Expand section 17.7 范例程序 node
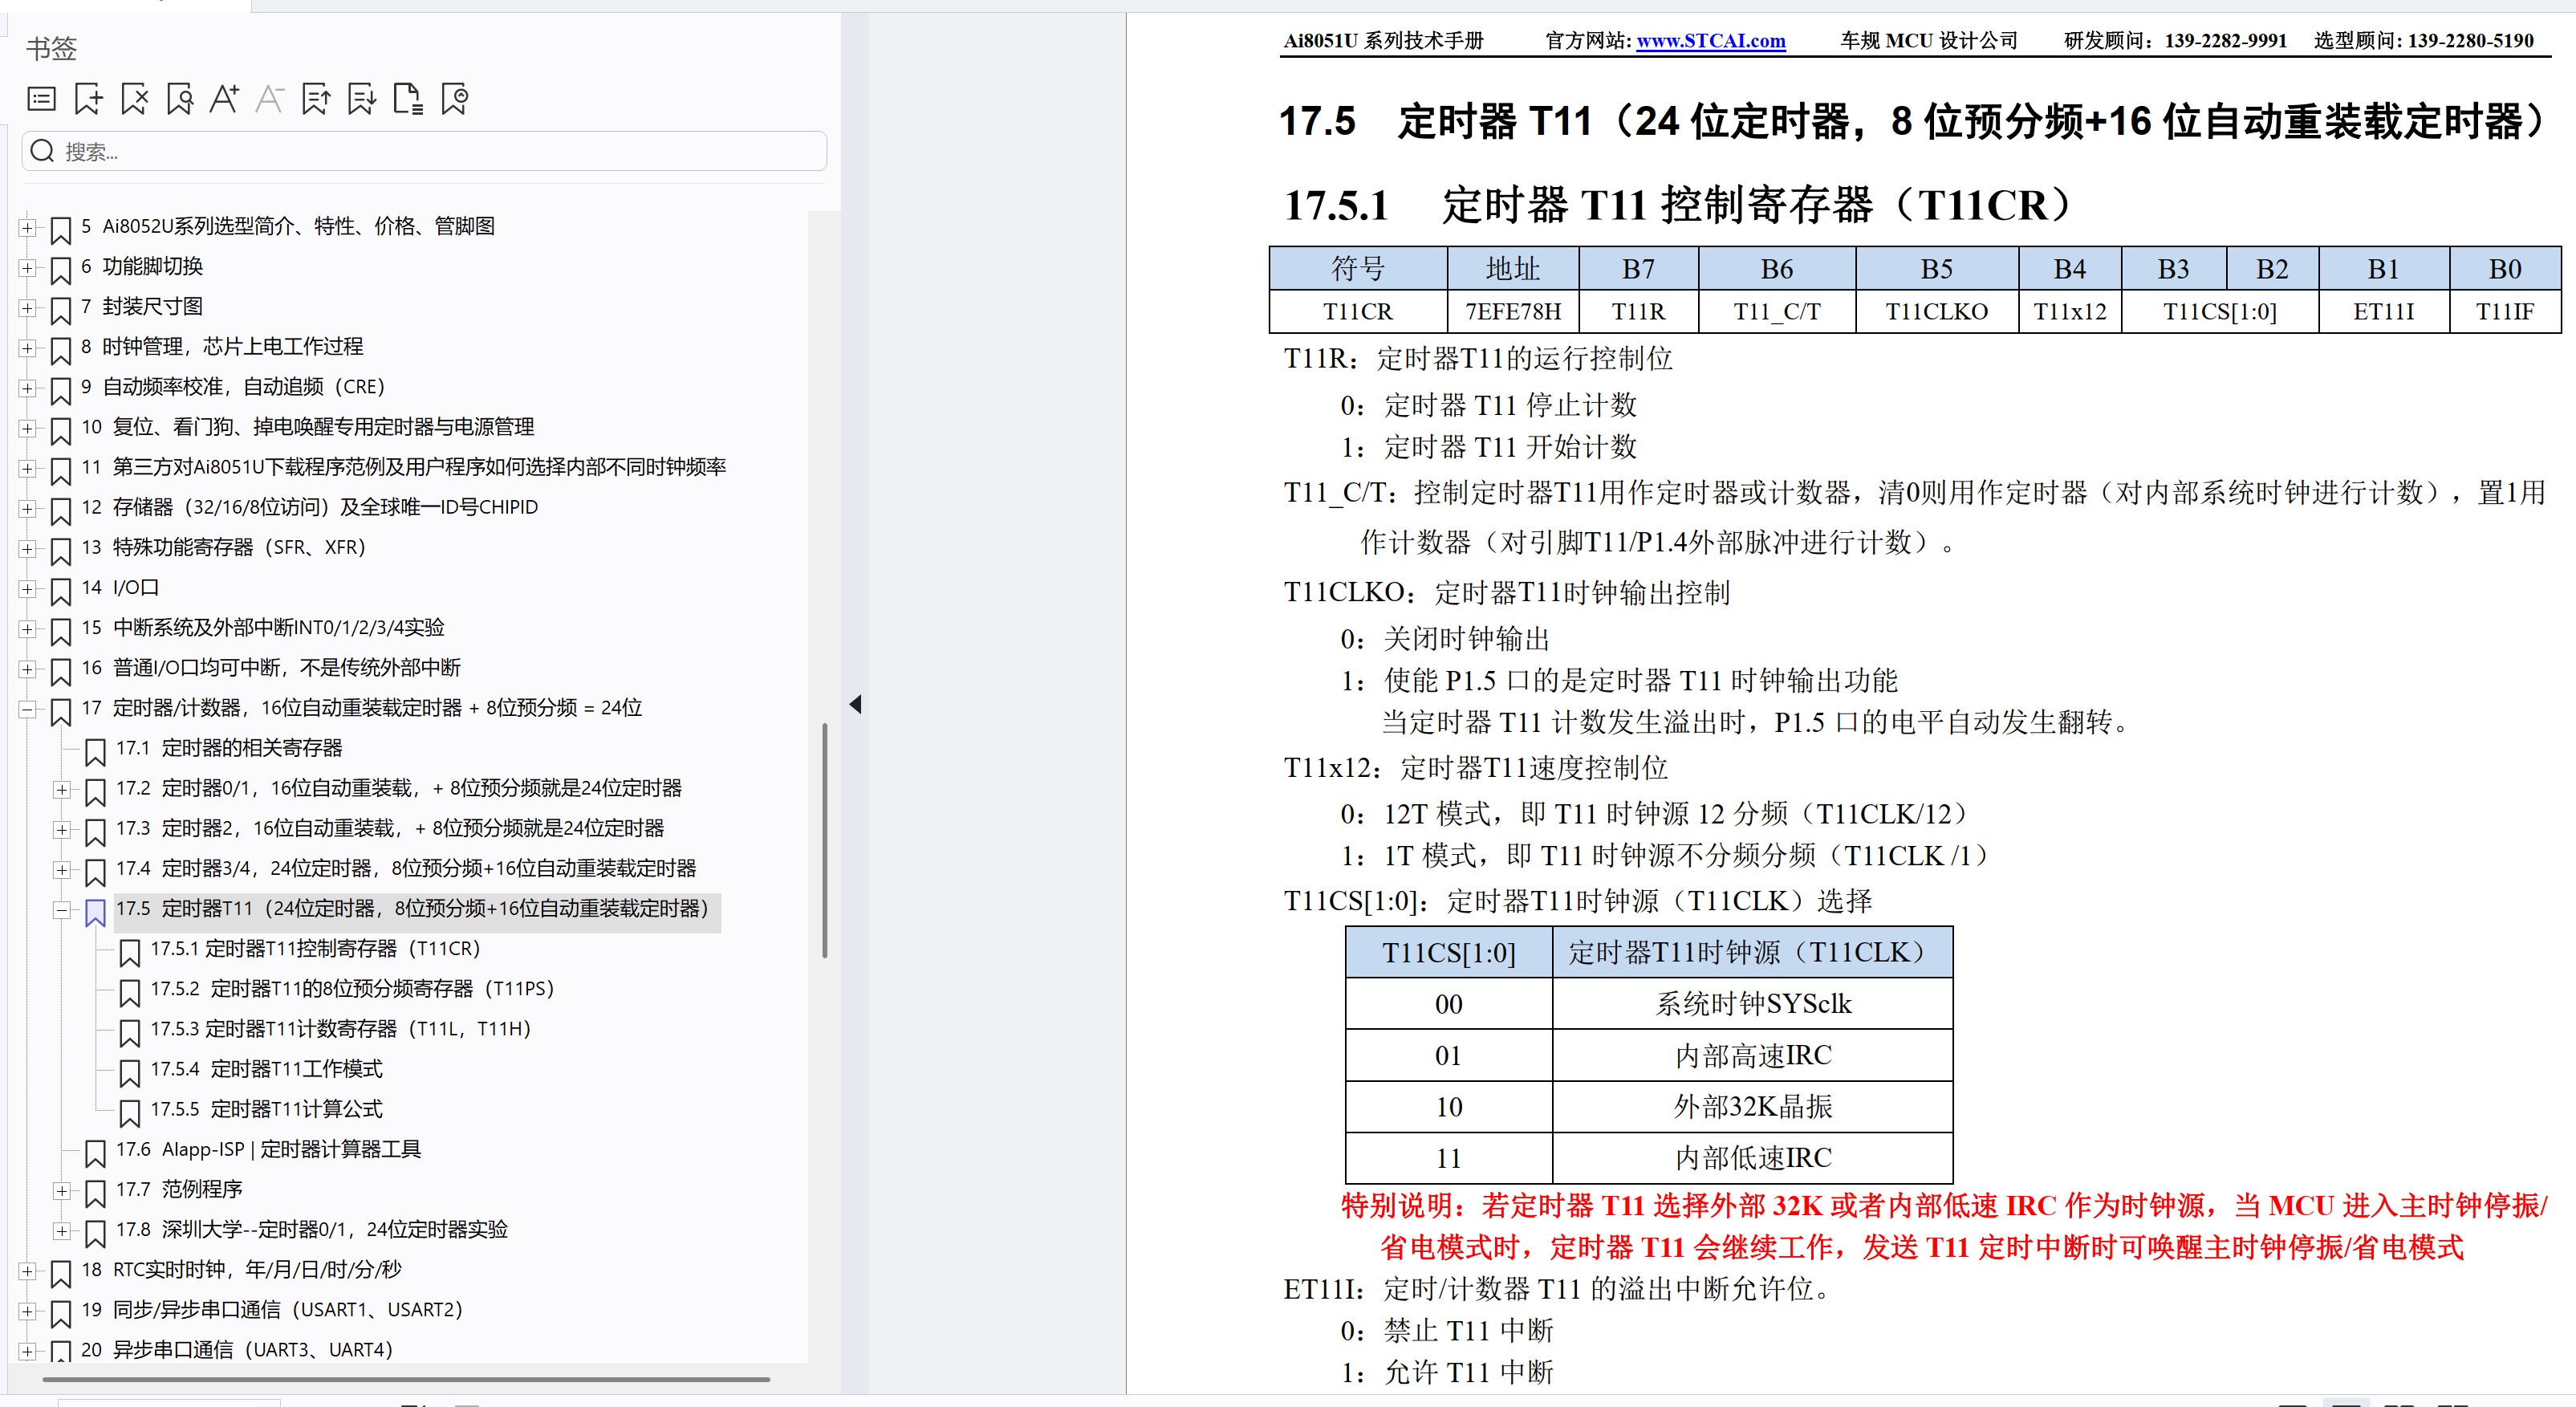 (62, 1191)
